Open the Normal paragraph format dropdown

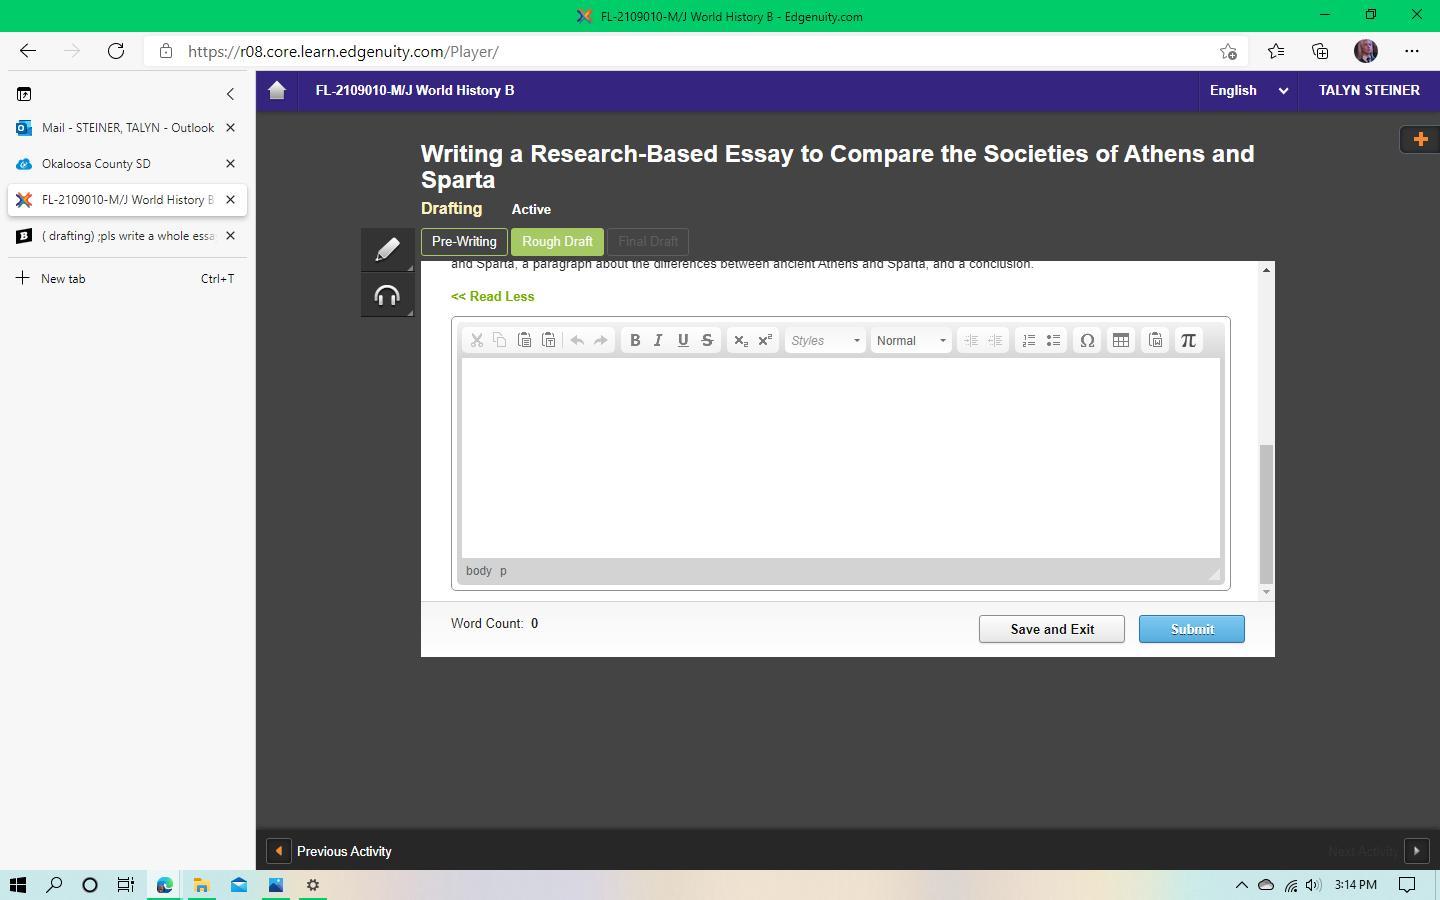pos(911,341)
